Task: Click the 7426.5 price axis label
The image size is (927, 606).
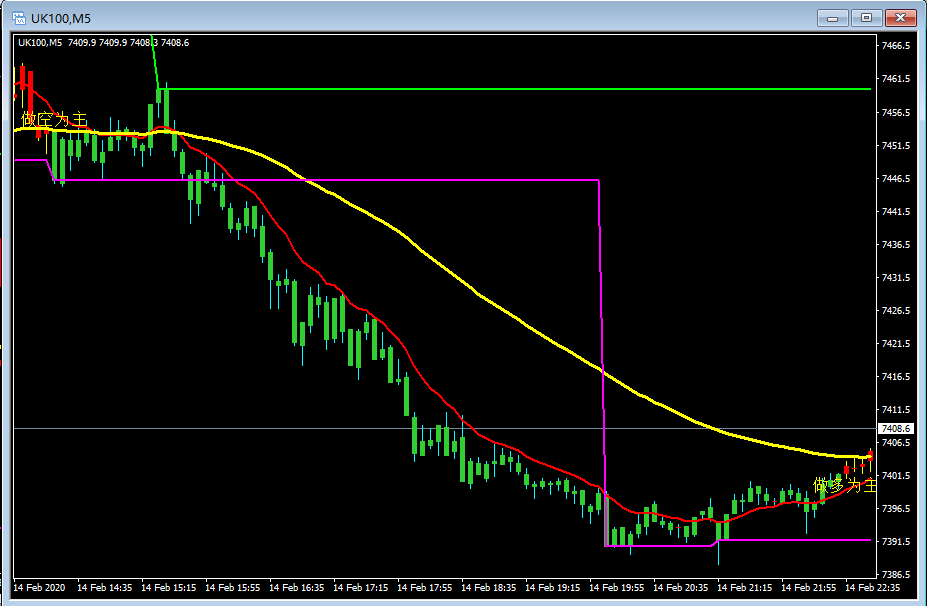Action: tap(894, 311)
